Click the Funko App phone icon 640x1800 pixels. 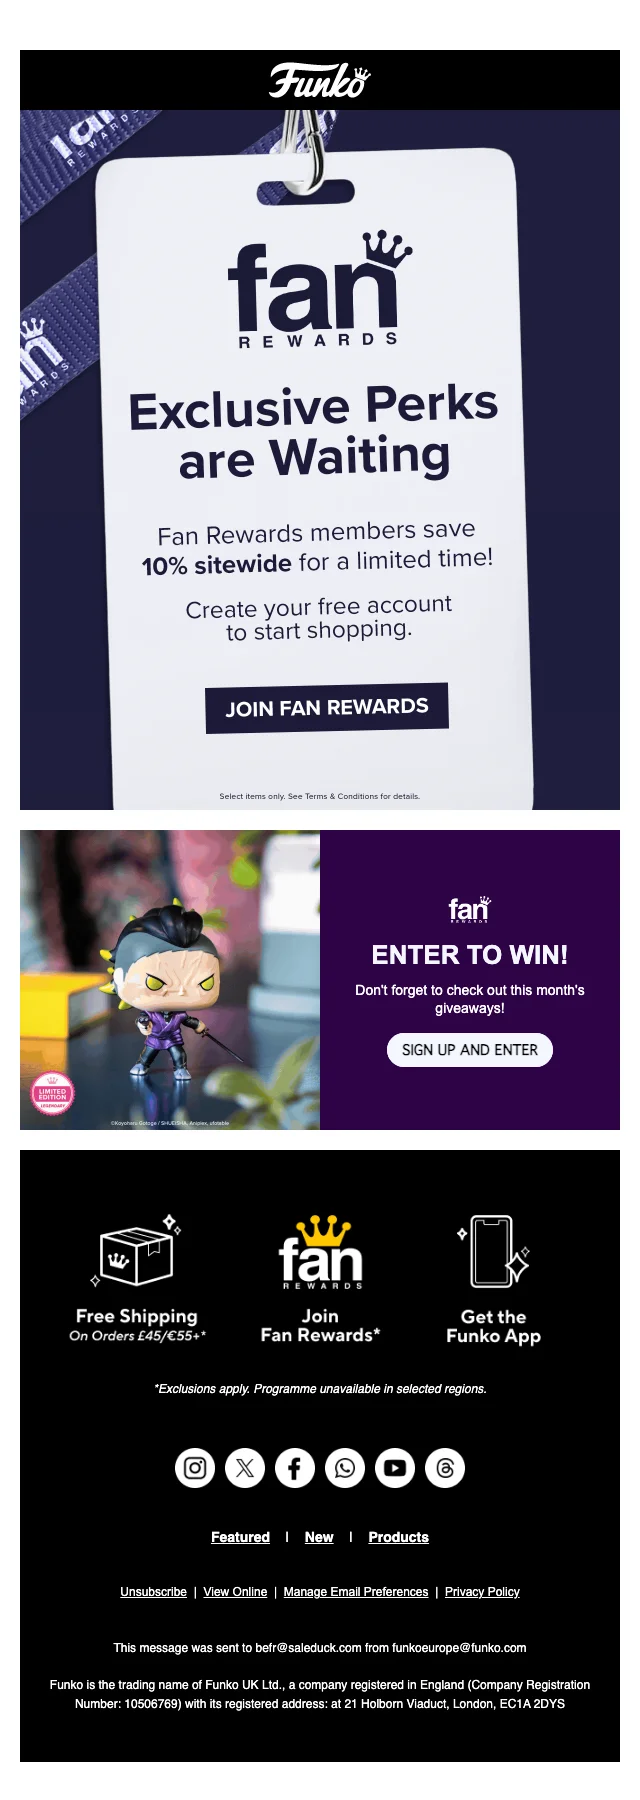pos(493,1251)
